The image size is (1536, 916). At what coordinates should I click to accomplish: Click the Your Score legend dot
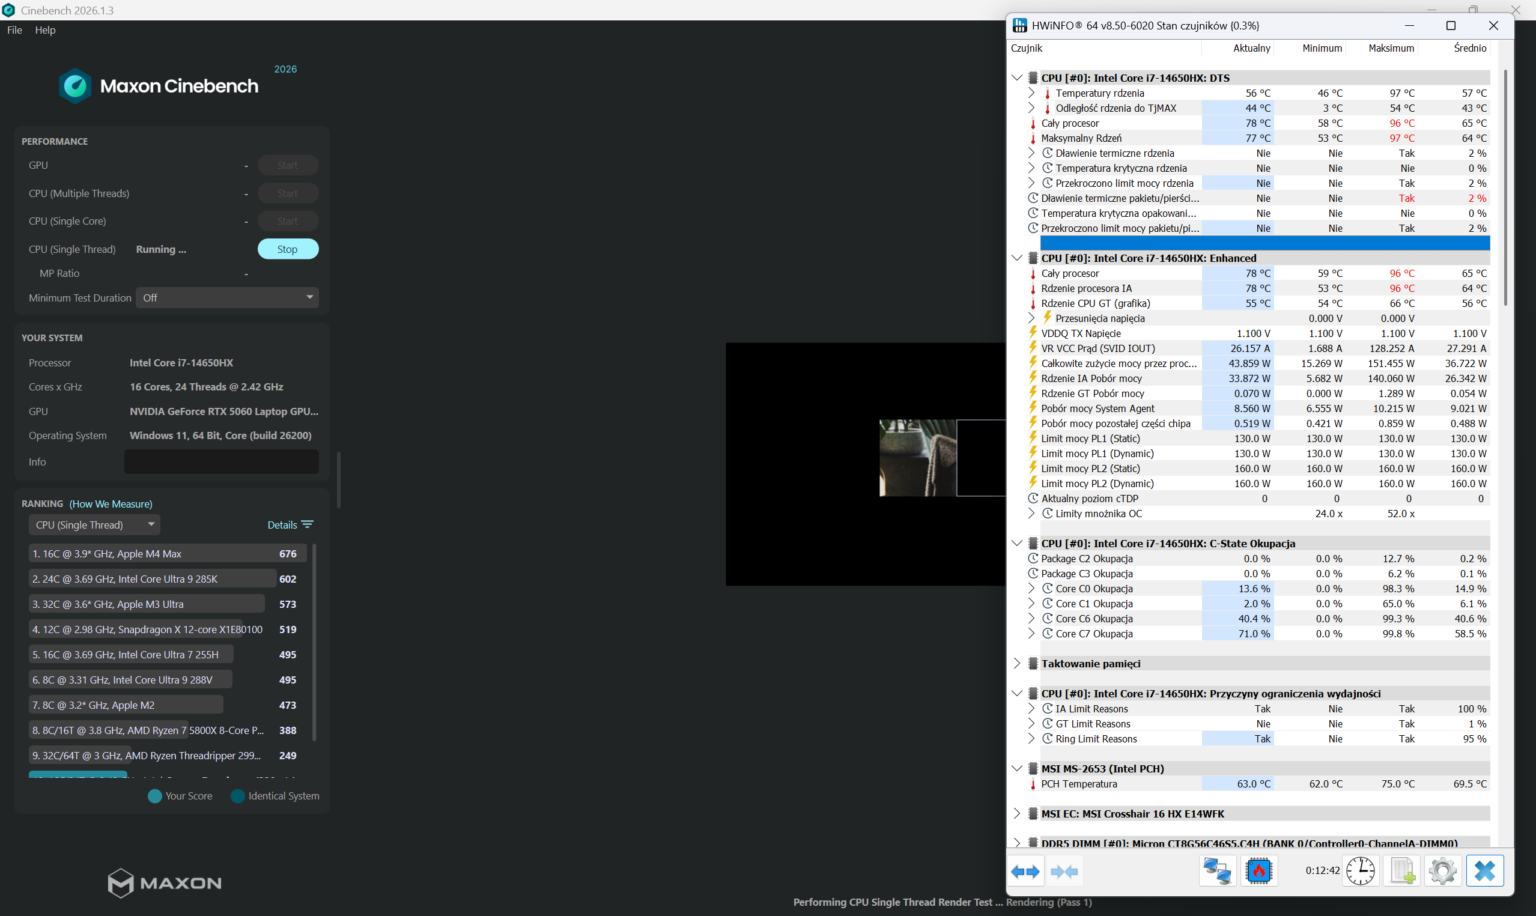[x=155, y=796]
